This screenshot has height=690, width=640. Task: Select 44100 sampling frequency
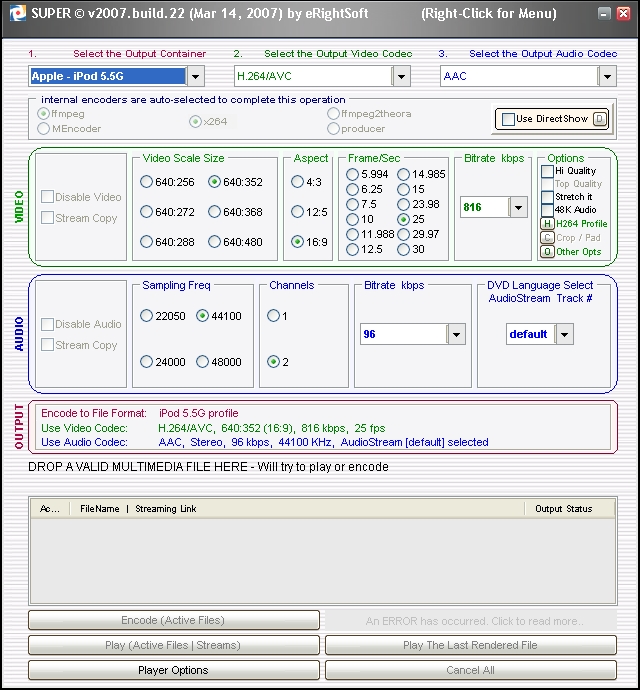point(202,316)
